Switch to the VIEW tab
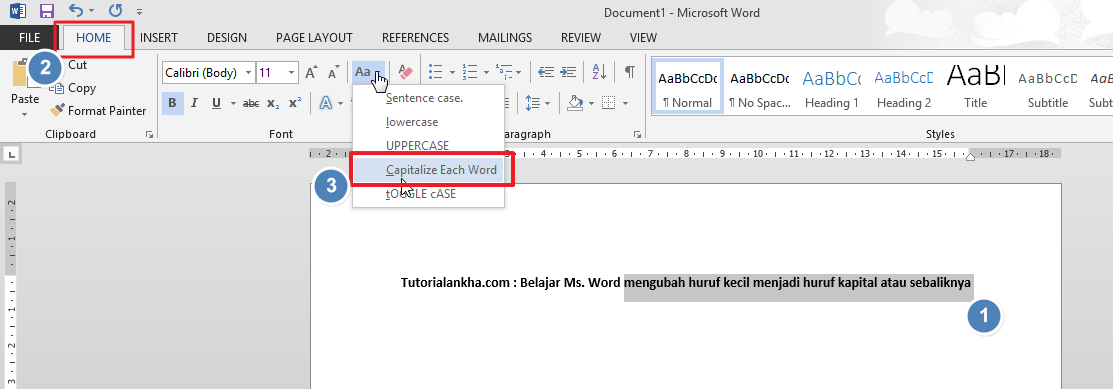Image resolution: width=1113 pixels, height=389 pixels. (643, 38)
